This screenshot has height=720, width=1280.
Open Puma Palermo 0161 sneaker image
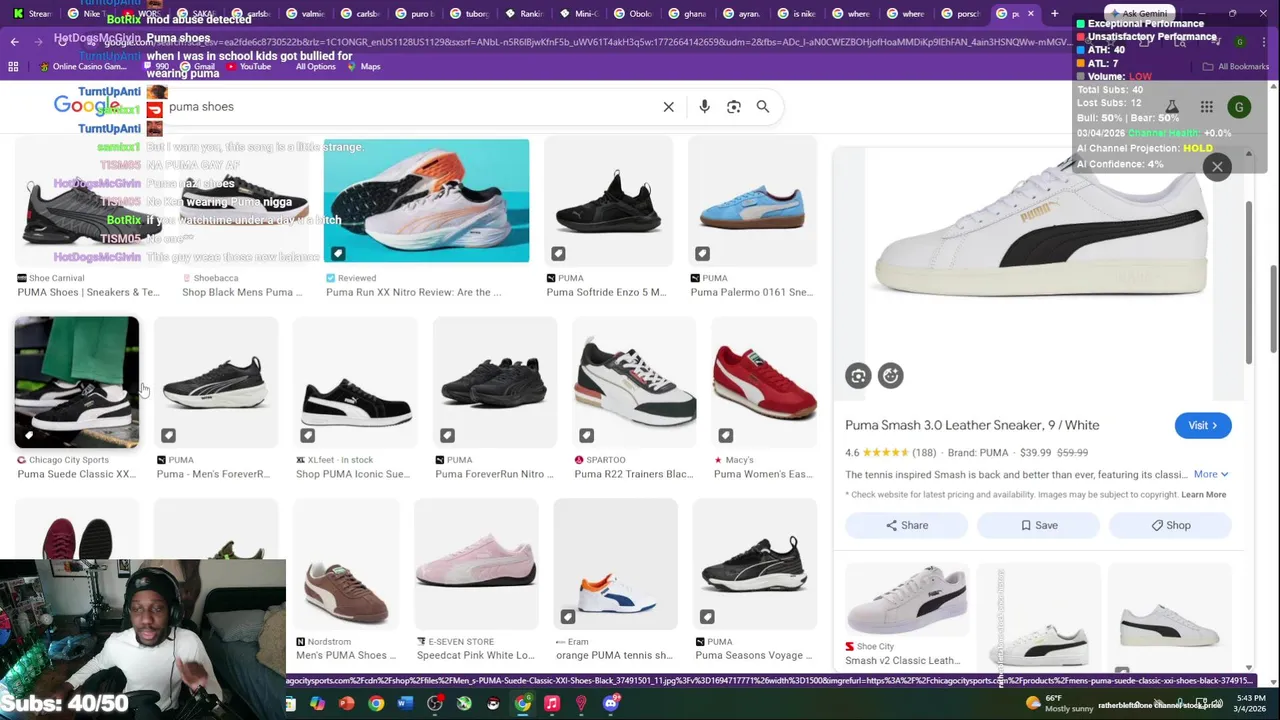click(752, 200)
